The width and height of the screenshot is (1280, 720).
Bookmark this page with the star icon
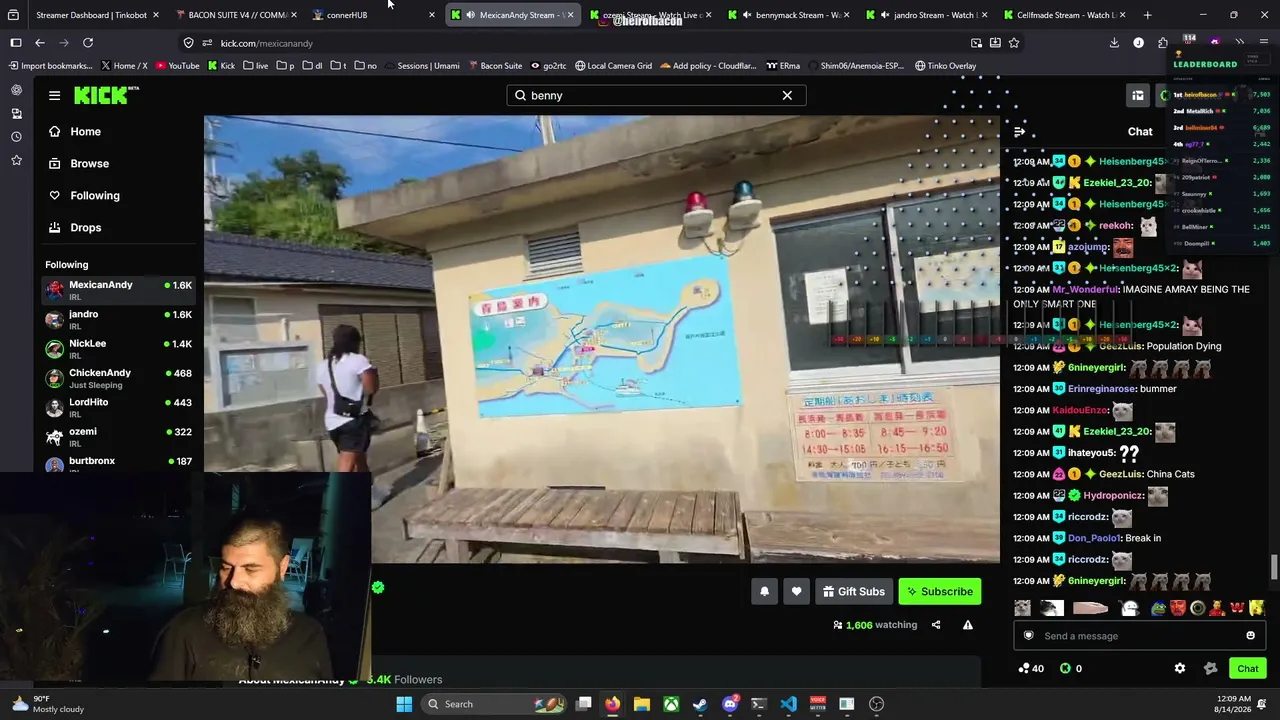tap(1014, 43)
